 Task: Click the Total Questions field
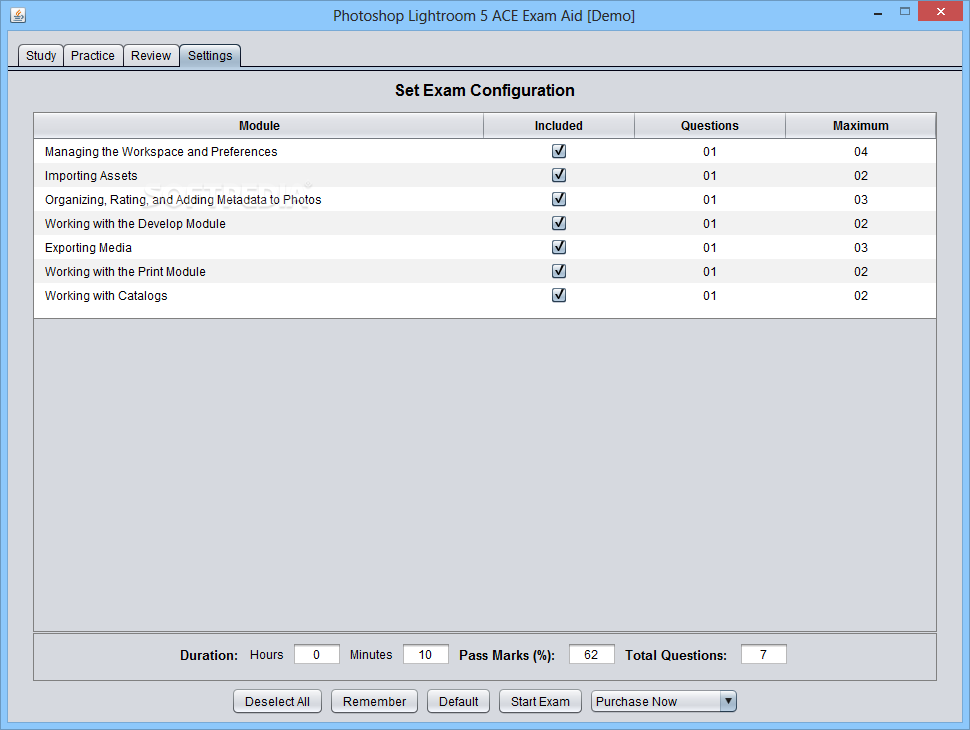pyautogui.click(x=763, y=655)
